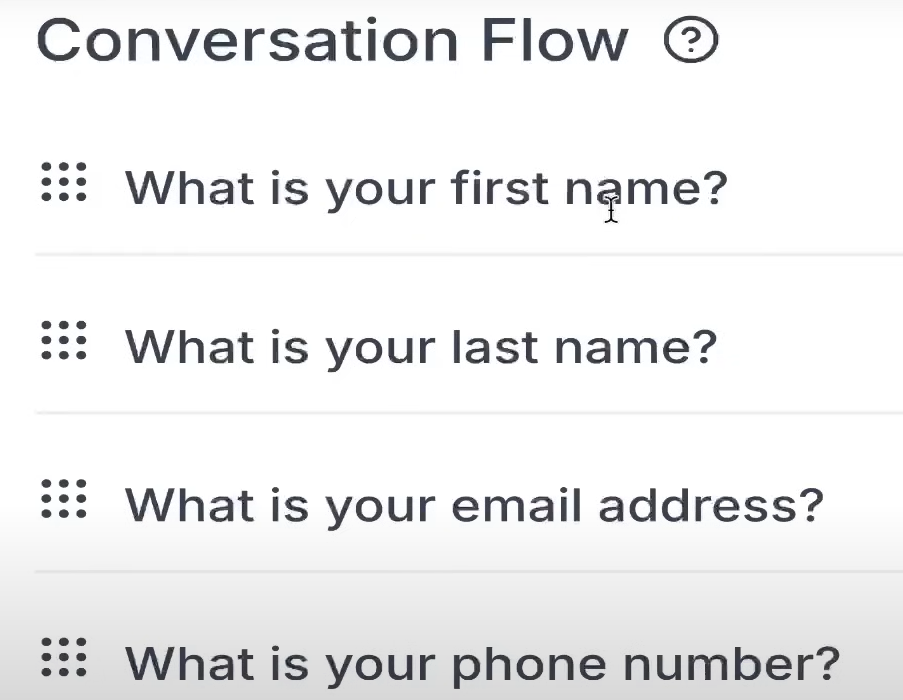The width and height of the screenshot is (903, 700).
Task: Click the word "Flow" in the heading
Action: click(553, 40)
